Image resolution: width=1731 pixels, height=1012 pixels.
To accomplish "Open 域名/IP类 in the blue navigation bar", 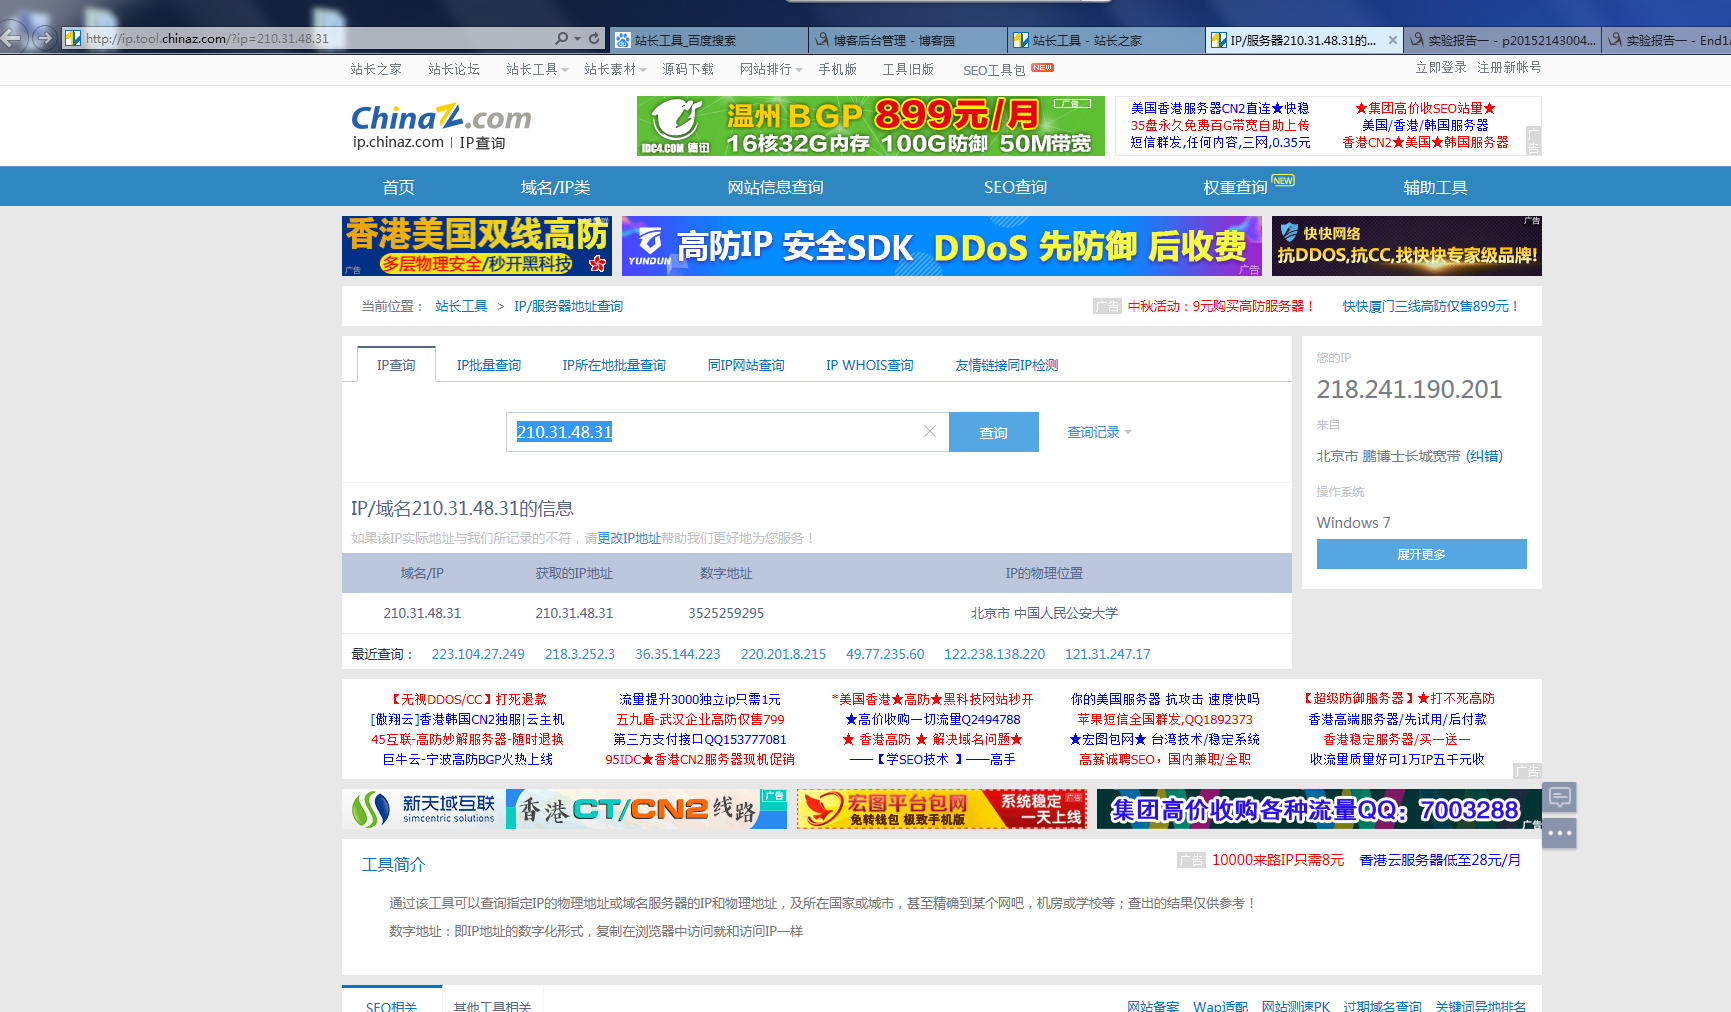I will (x=555, y=187).
